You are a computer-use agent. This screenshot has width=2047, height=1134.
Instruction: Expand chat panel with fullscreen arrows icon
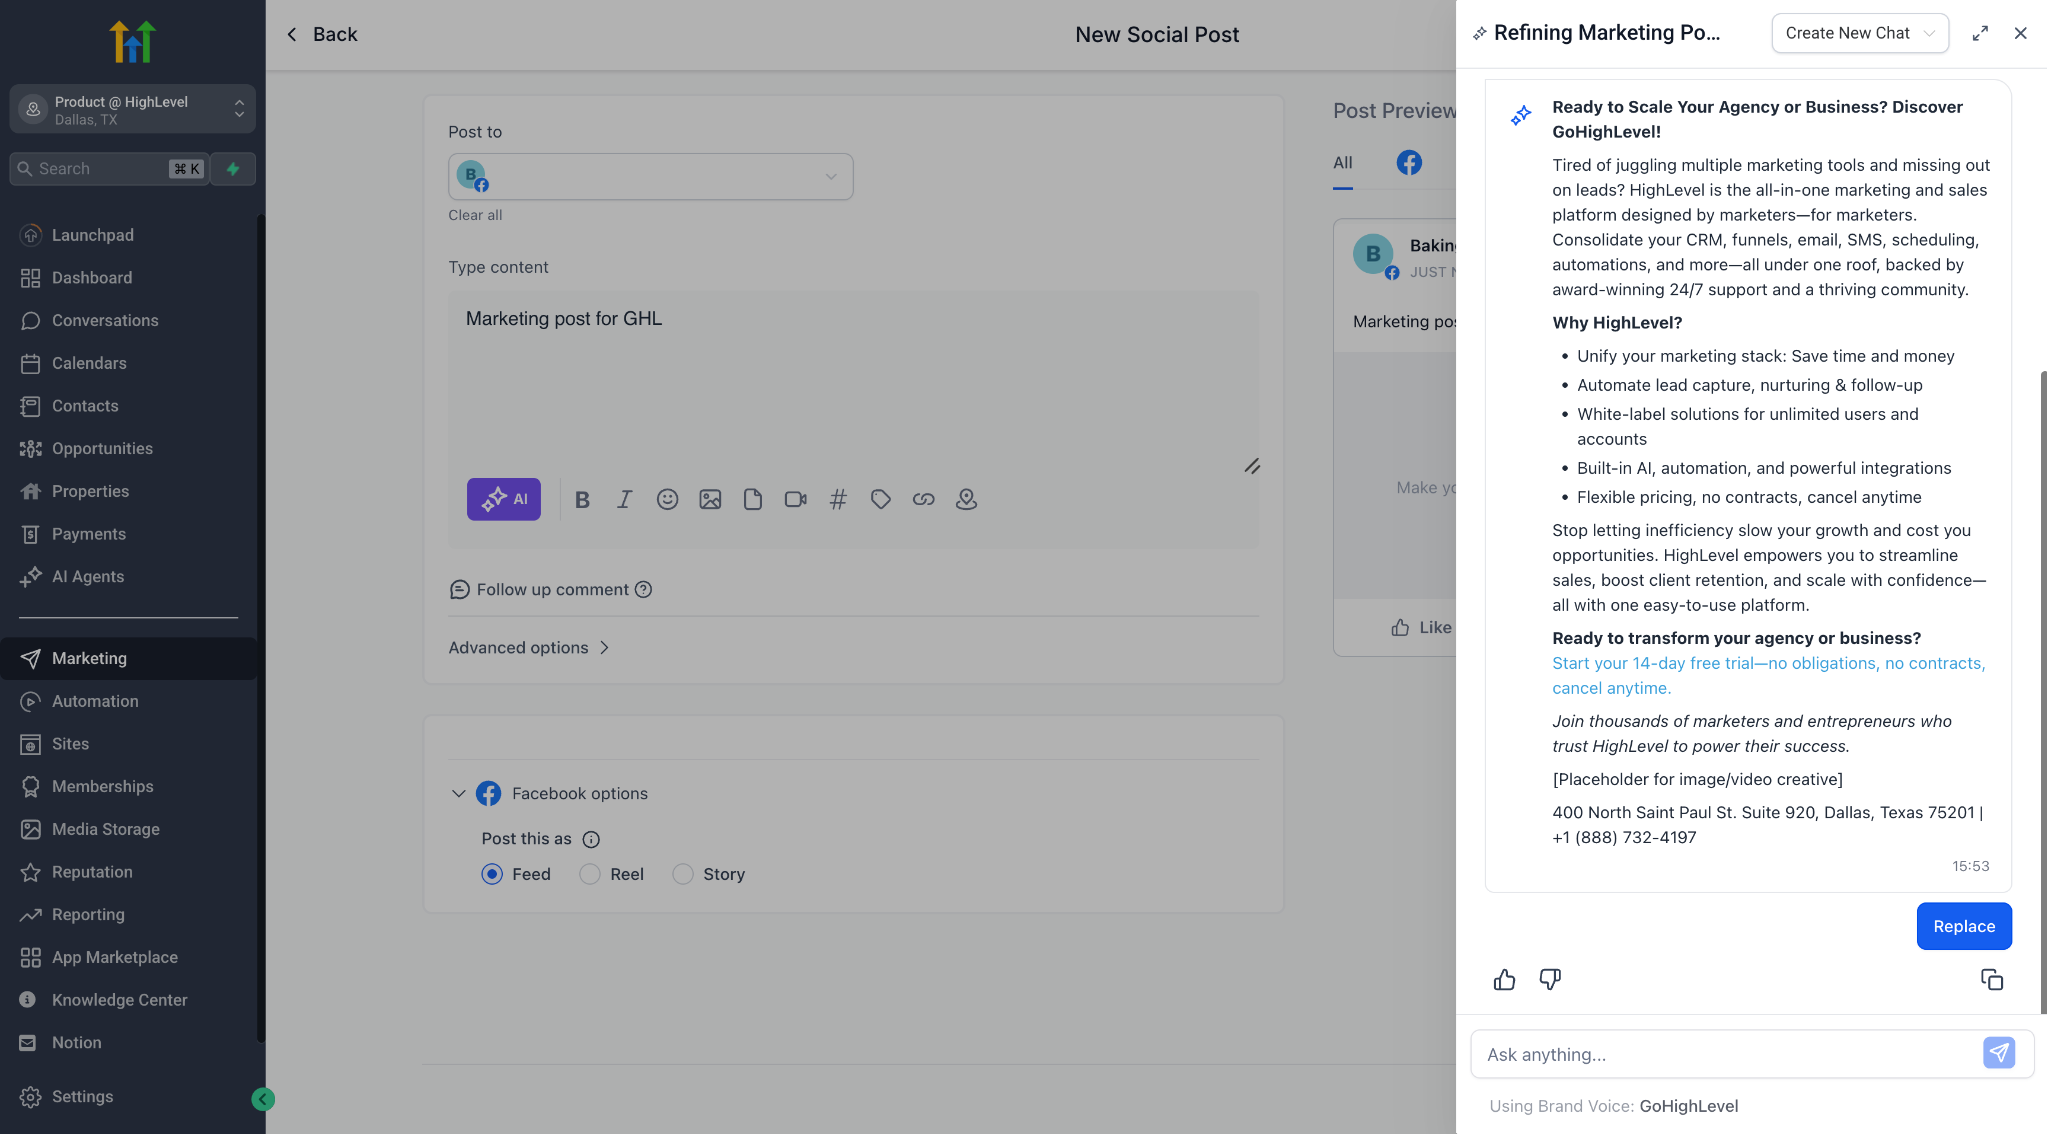pyautogui.click(x=1979, y=33)
